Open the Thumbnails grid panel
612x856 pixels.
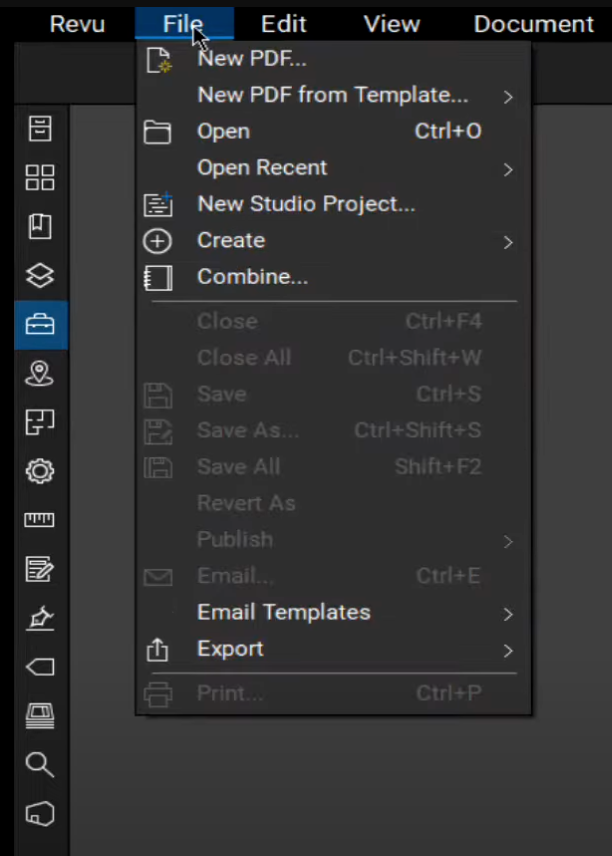pyautogui.click(x=40, y=178)
